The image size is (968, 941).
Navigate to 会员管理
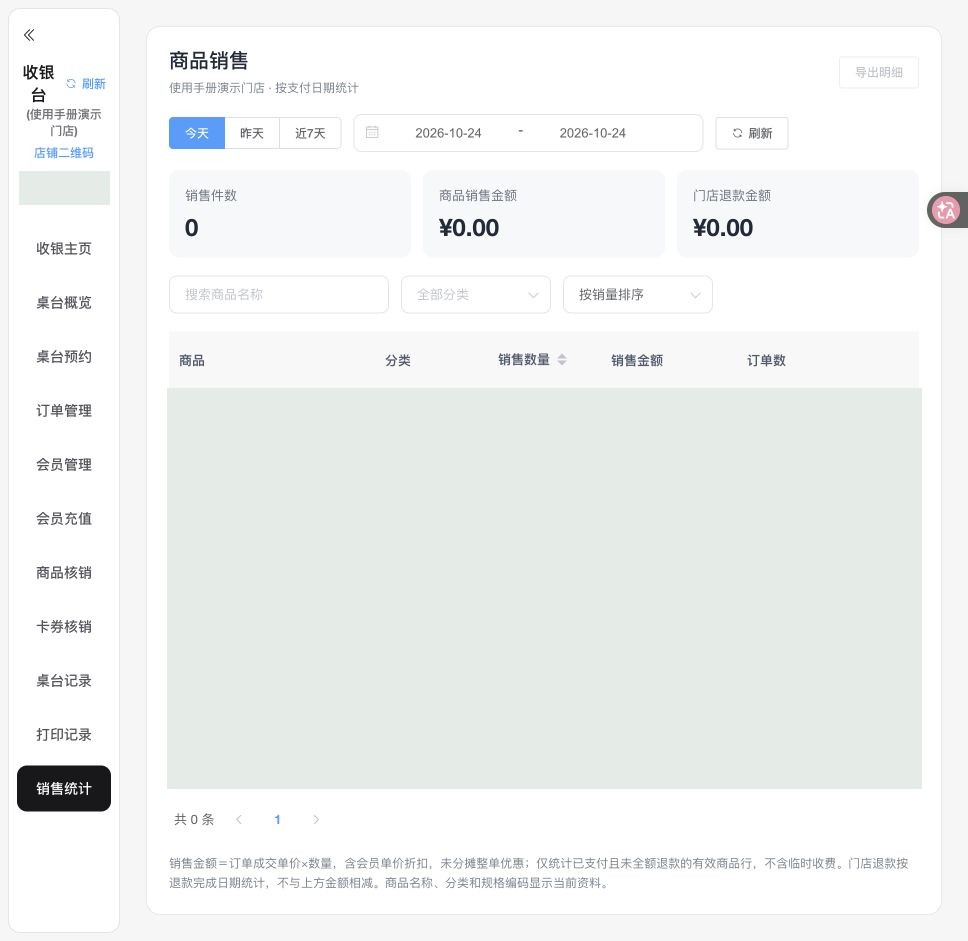point(64,464)
